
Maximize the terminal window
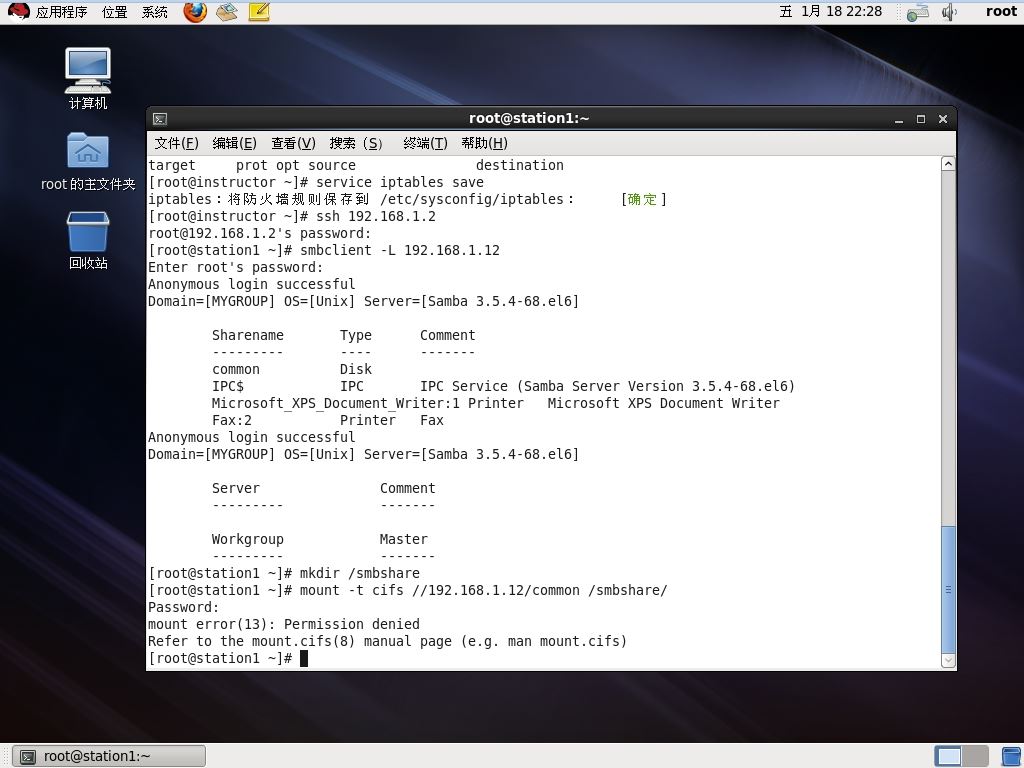click(921, 119)
